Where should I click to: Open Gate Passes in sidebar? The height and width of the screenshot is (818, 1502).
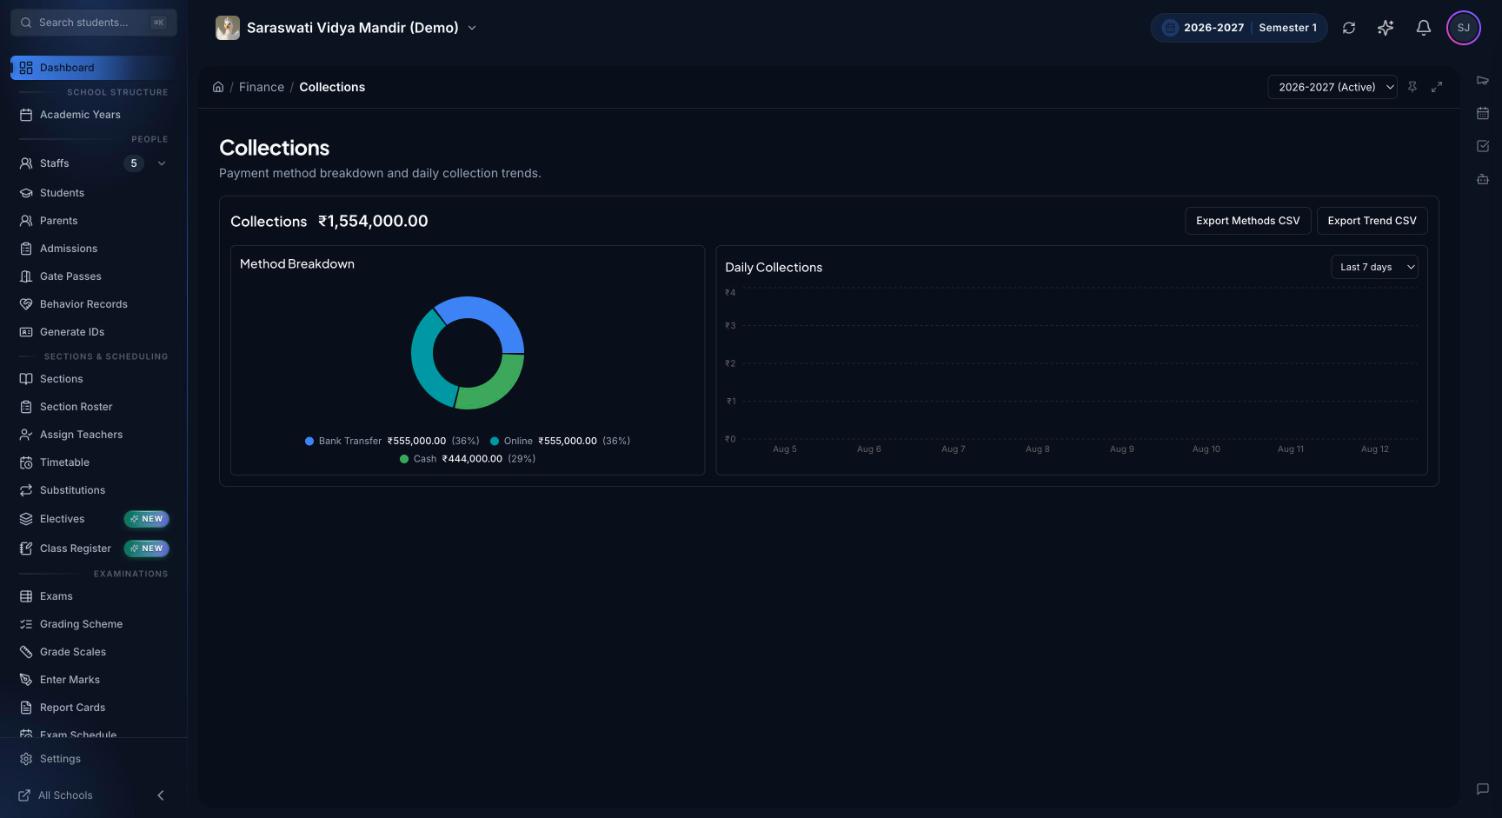[x=93, y=277]
